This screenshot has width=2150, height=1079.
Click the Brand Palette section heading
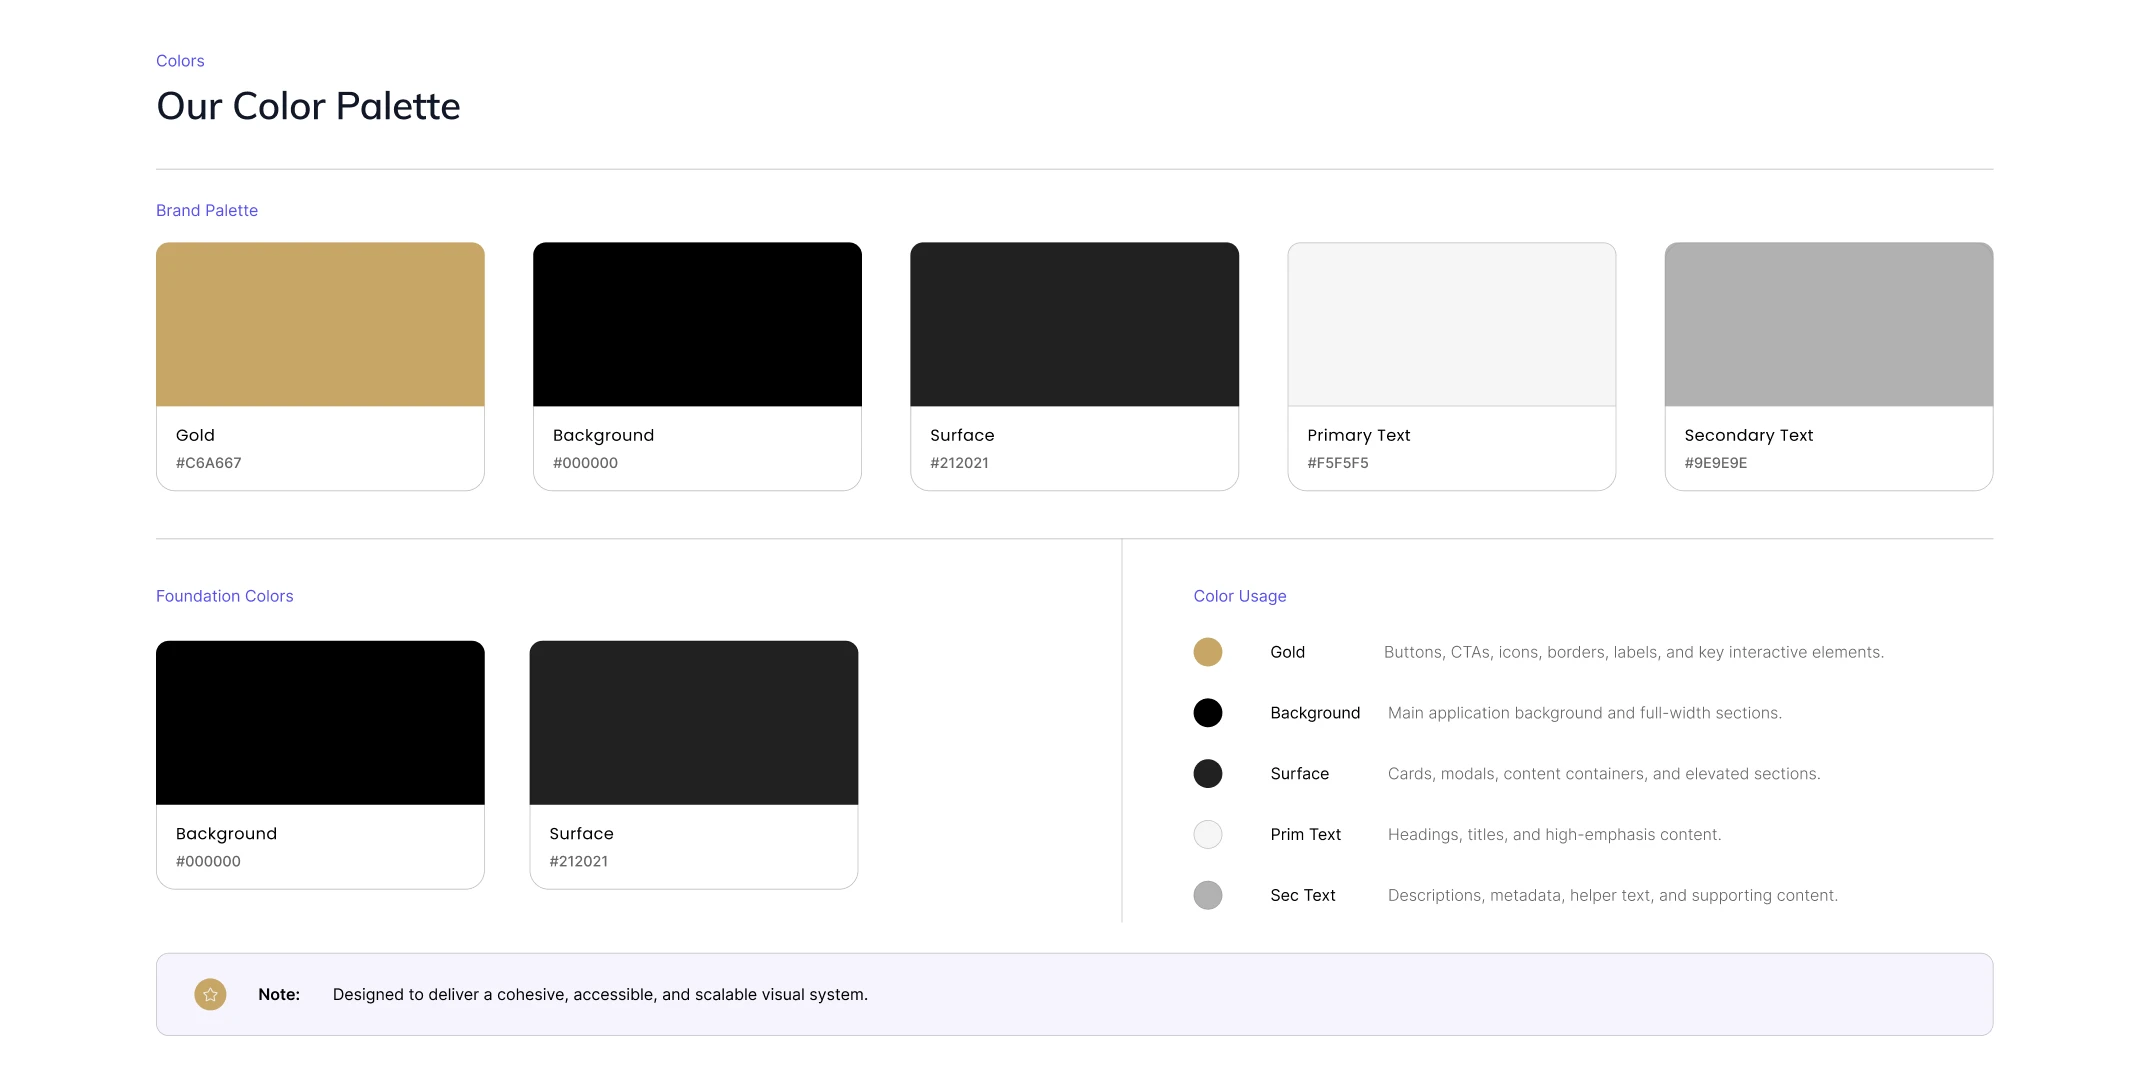(x=207, y=210)
